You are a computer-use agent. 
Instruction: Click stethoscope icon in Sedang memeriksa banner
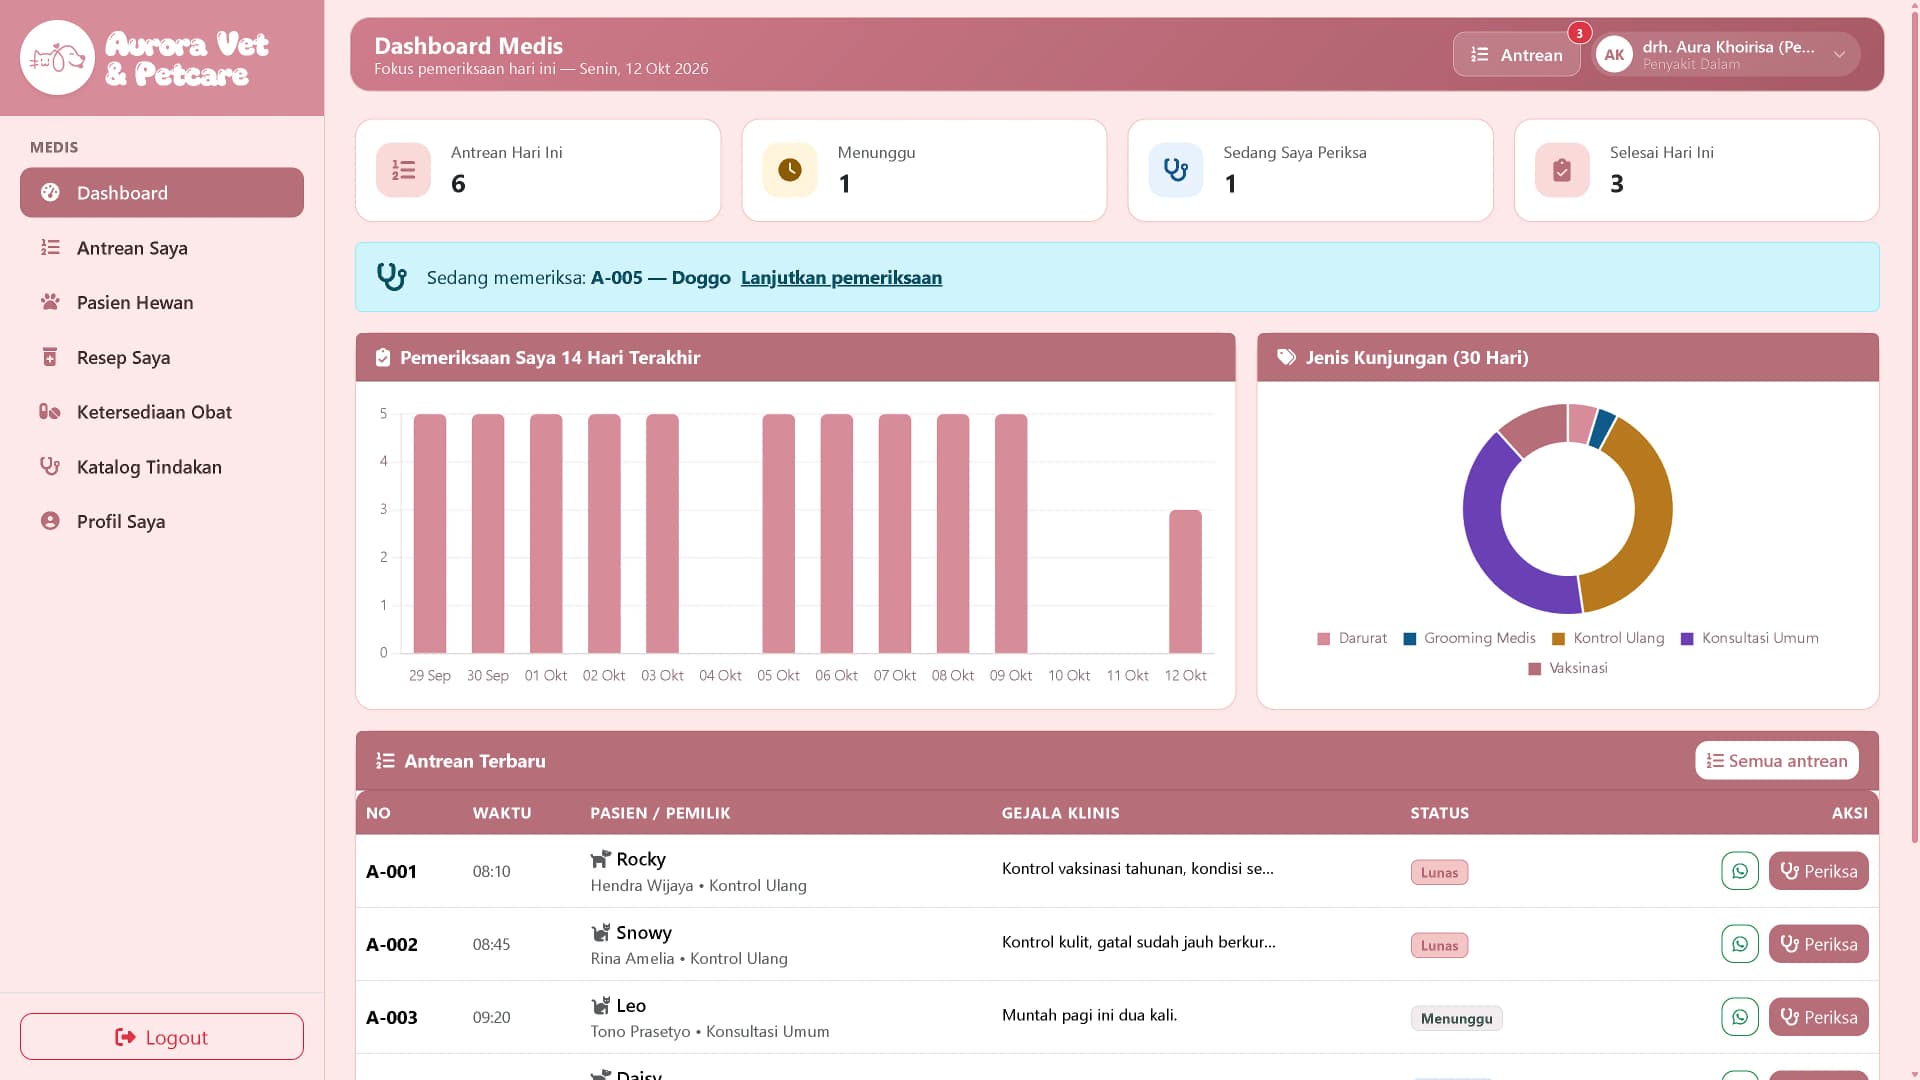[x=391, y=277]
